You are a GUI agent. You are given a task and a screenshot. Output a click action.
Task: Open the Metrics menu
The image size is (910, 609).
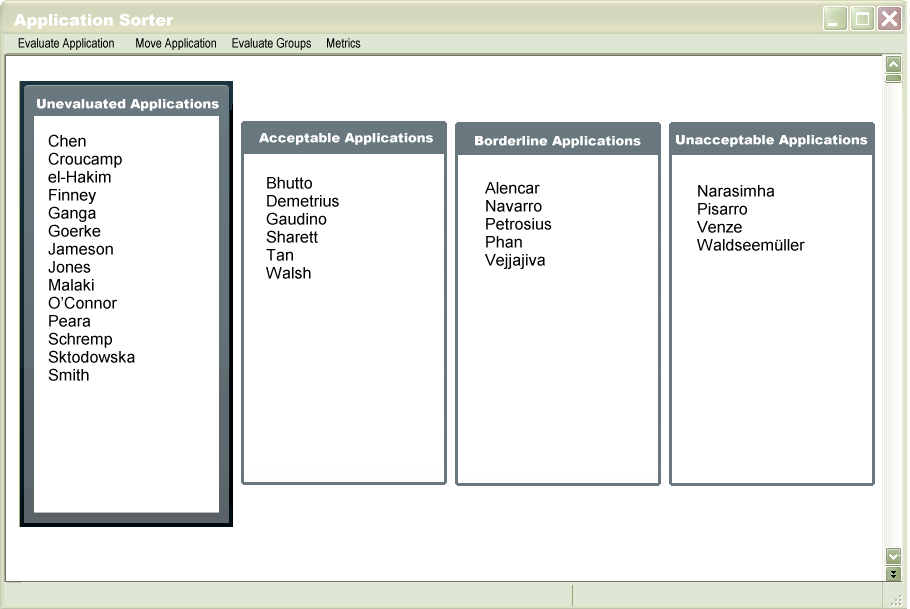click(343, 44)
